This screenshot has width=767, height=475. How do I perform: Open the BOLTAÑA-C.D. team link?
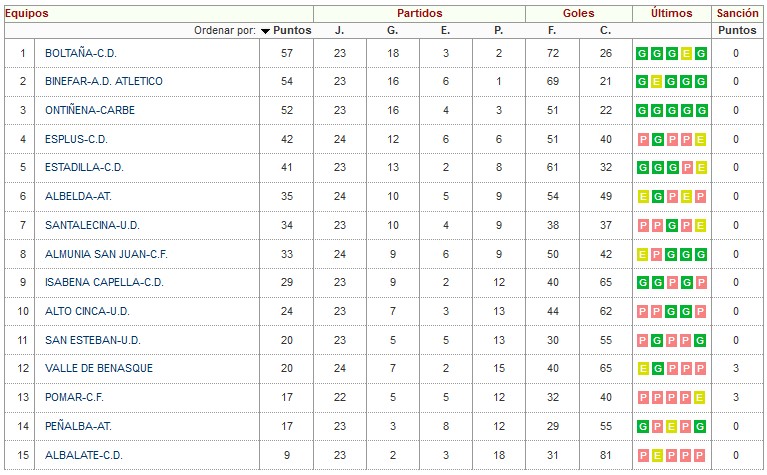[x=81, y=53]
